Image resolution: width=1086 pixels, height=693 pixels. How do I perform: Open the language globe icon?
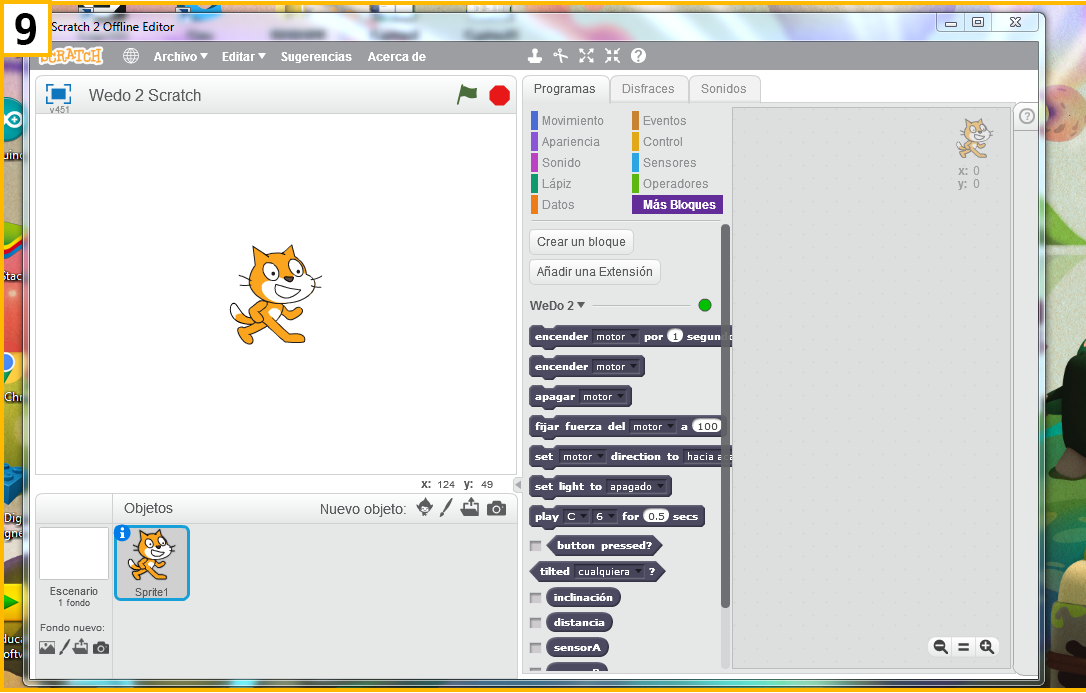tap(131, 56)
